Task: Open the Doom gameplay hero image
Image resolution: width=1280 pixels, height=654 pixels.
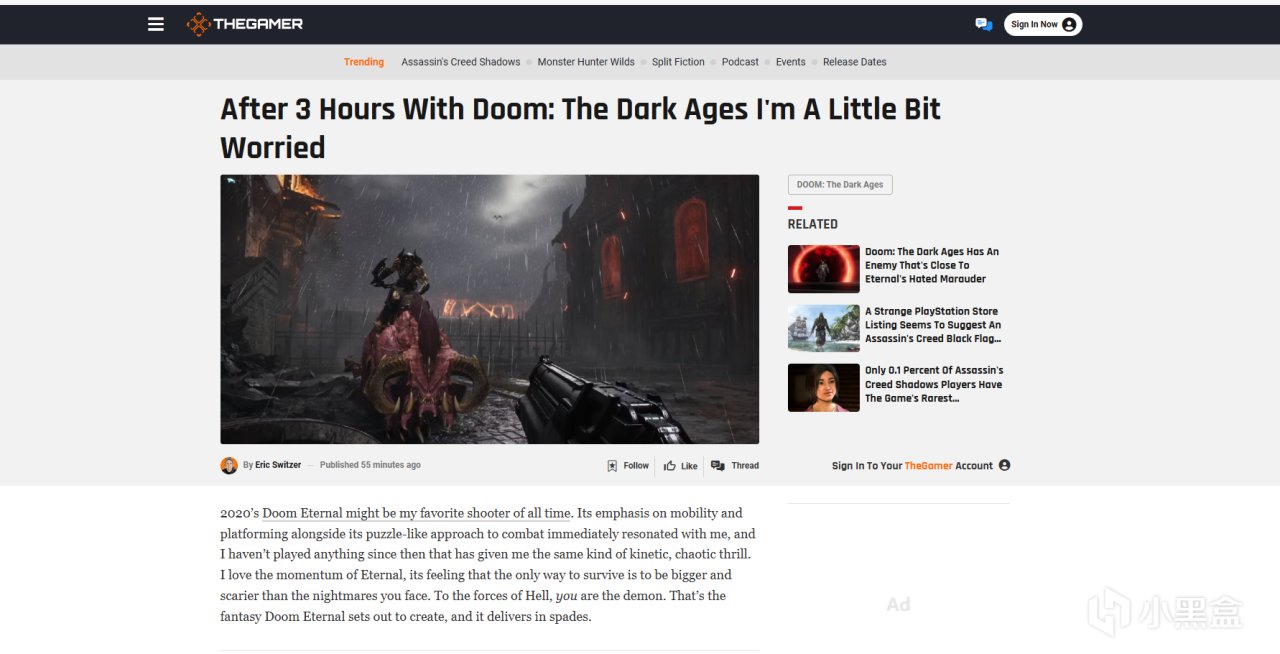Action: click(490, 309)
